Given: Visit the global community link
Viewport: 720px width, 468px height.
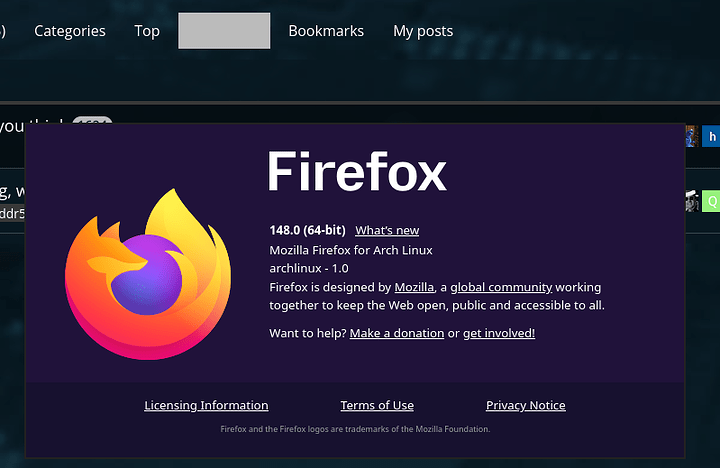Looking at the screenshot, I should 501,287.
